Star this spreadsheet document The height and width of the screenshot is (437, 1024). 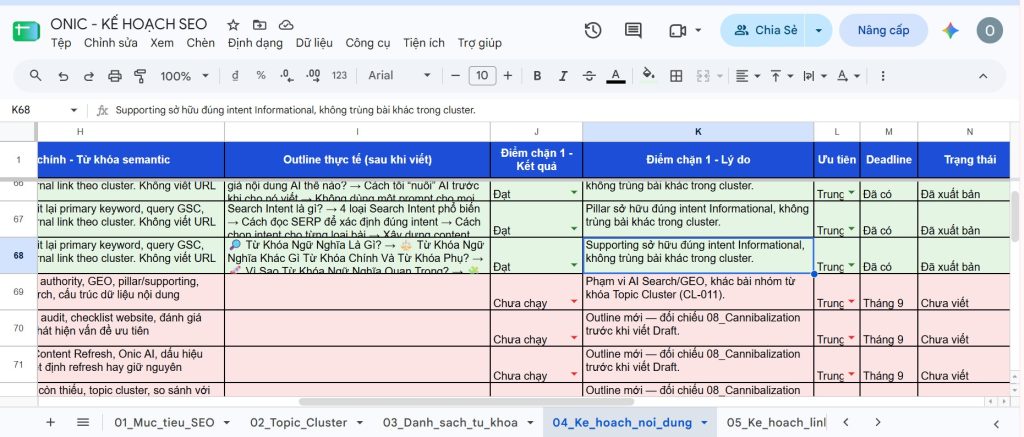pyautogui.click(x=233, y=25)
